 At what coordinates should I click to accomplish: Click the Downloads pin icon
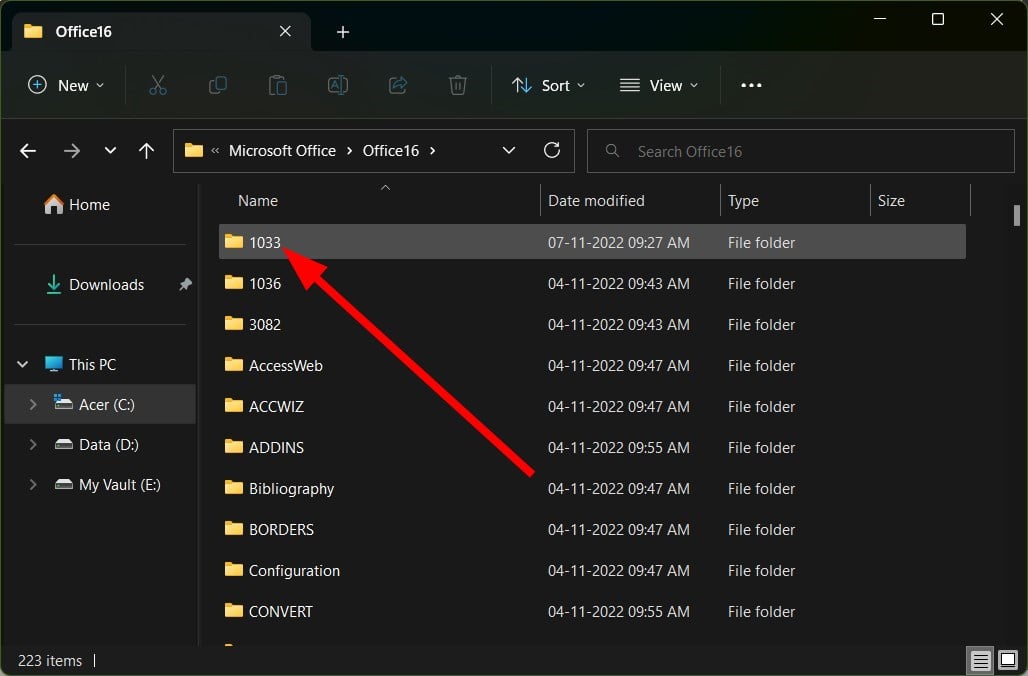[x=186, y=285]
